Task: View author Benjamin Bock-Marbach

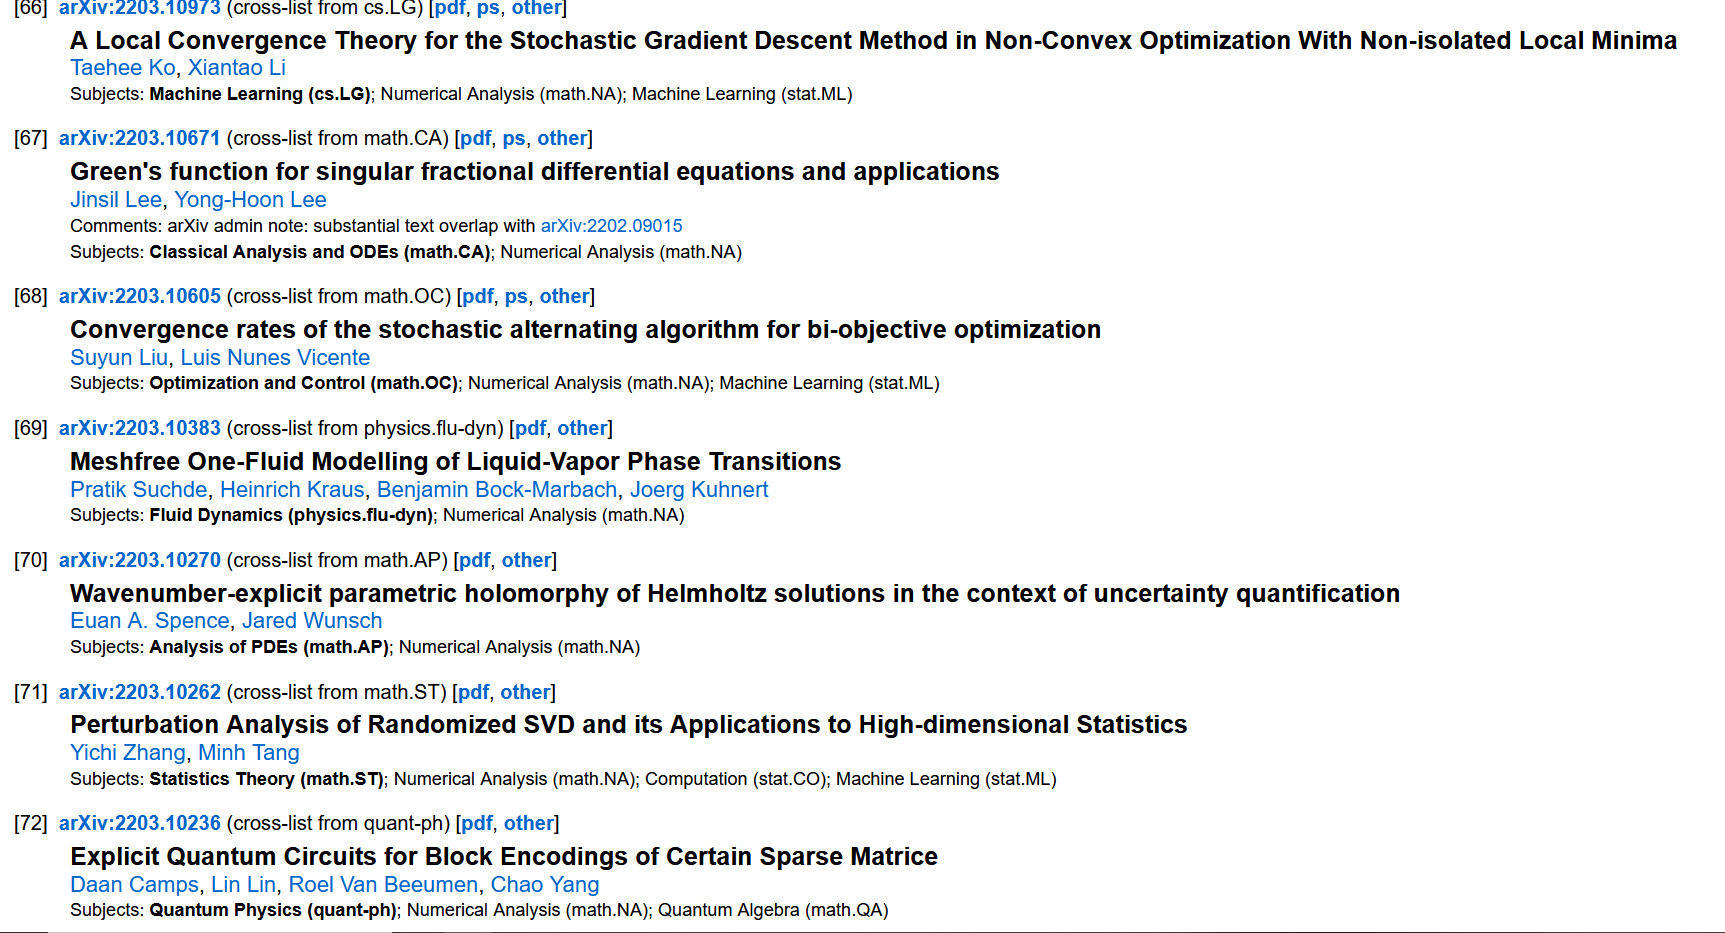Action: click(x=497, y=489)
